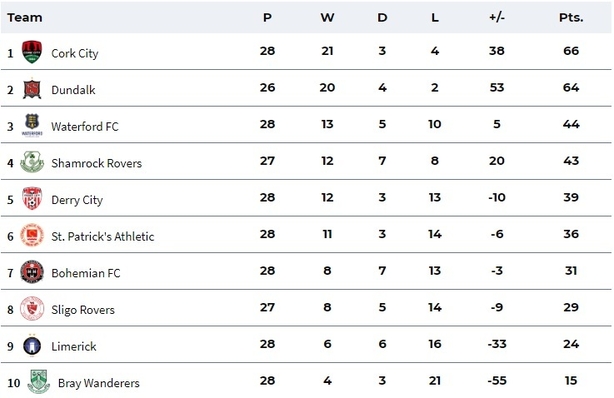Image resolution: width=614 pixels, height=398 pixels.
Task: Click the P played column header
Action: 267,18
